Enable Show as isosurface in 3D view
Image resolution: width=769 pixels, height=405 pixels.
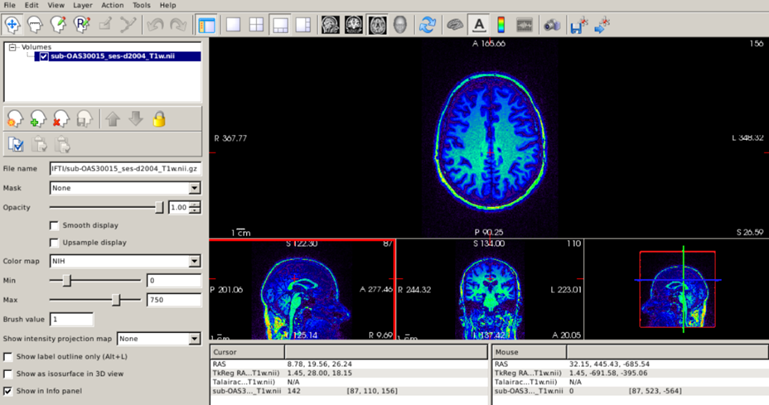(x=8, y=374)
